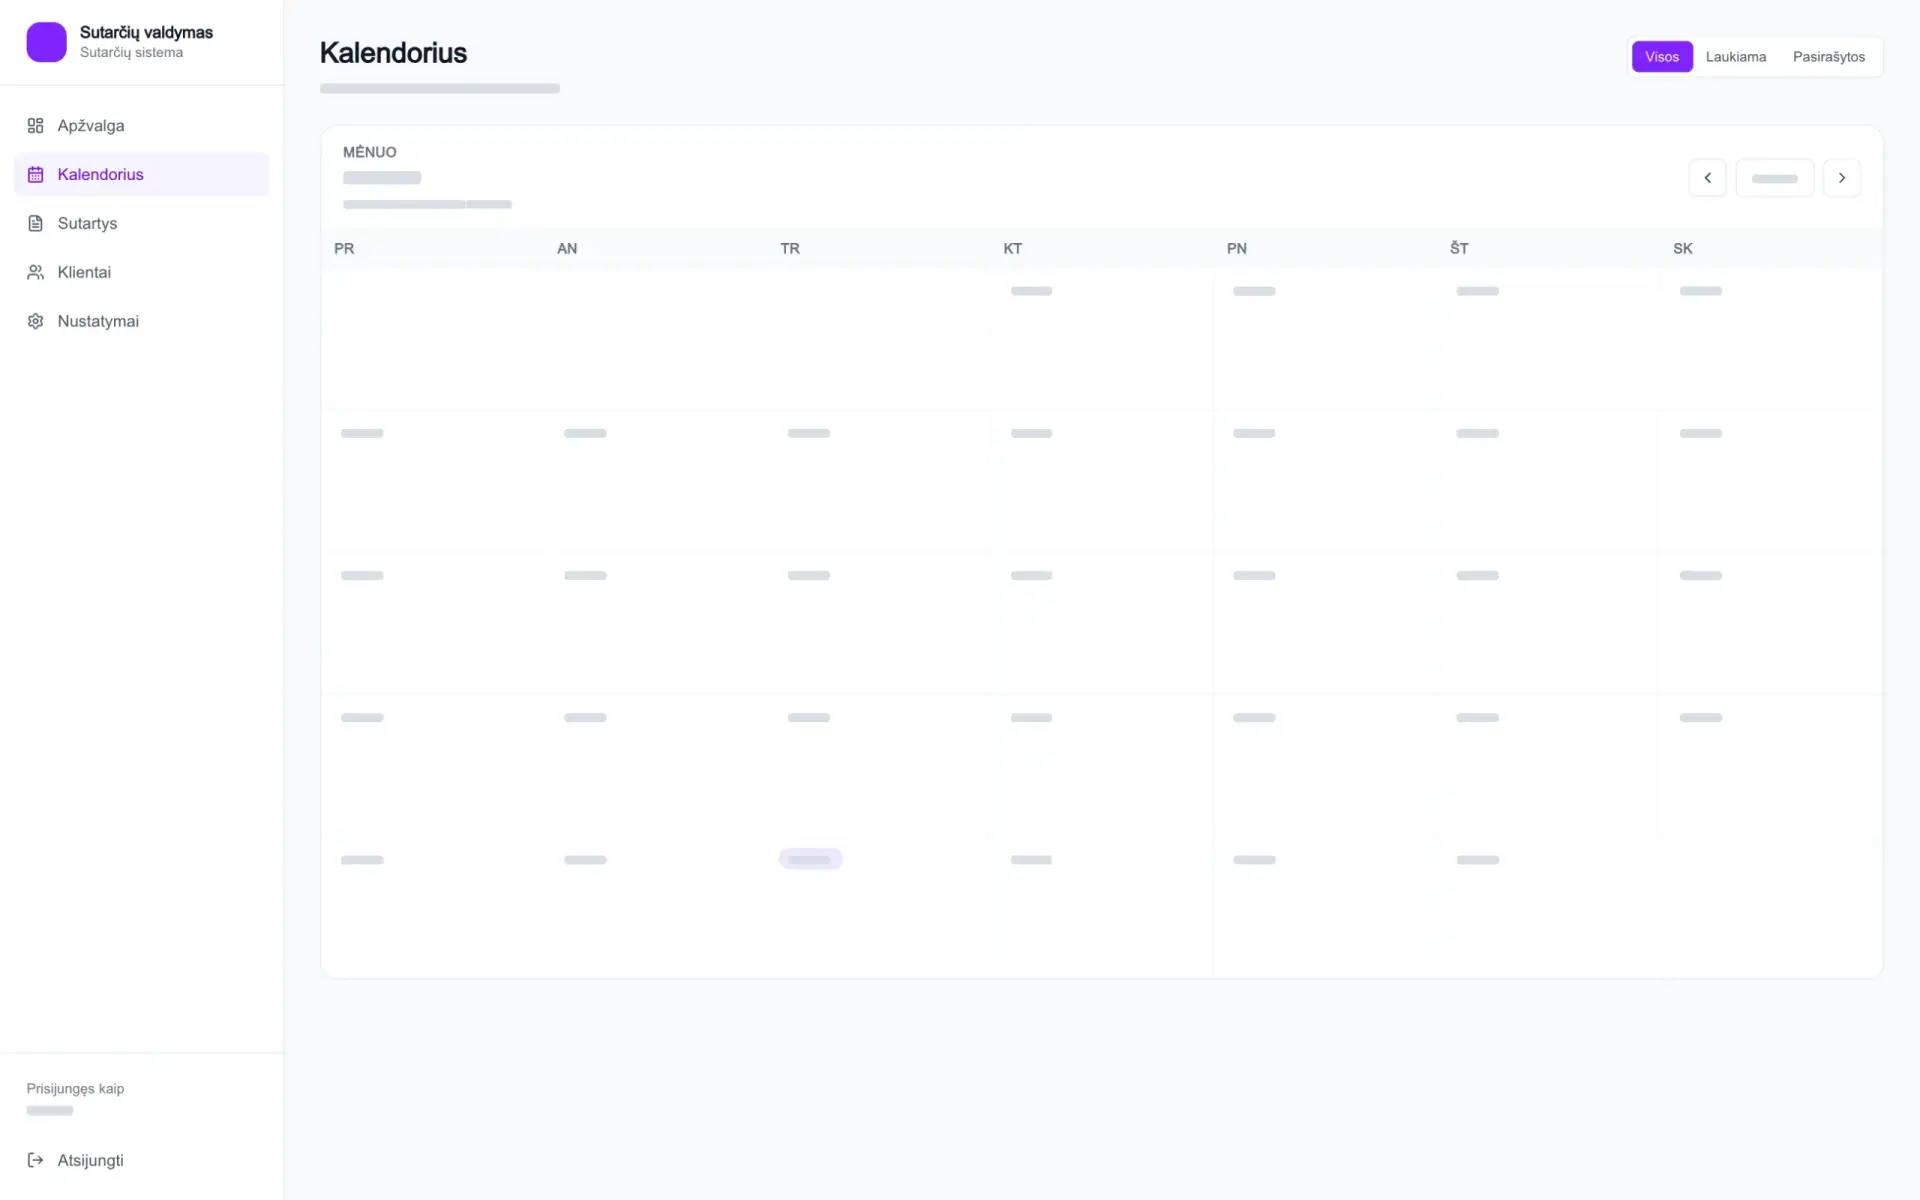The image size is (1920, 1200).
Task: Select the Laukiama filter
Action: pos(1735,57)
